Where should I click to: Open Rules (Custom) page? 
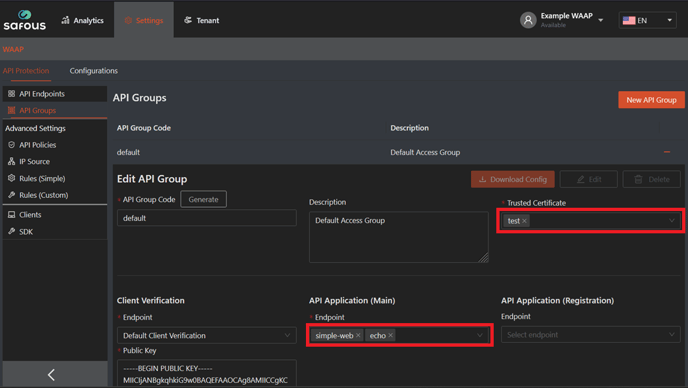point(43,195)
